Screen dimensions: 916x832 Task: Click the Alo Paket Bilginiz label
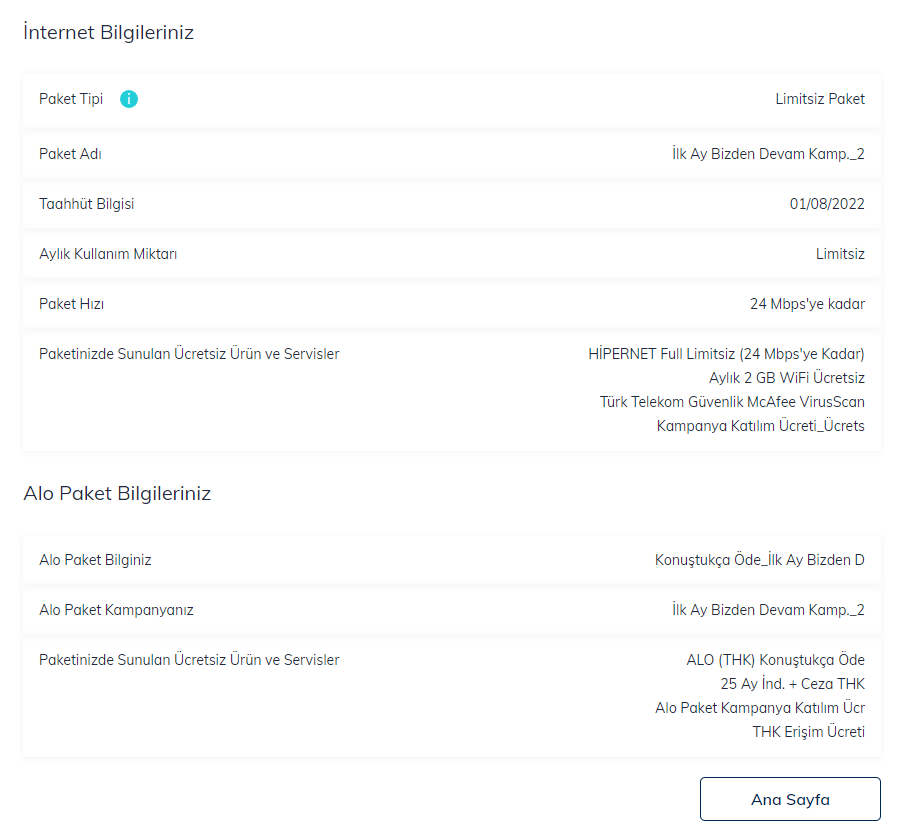click(x=95, y=560)
